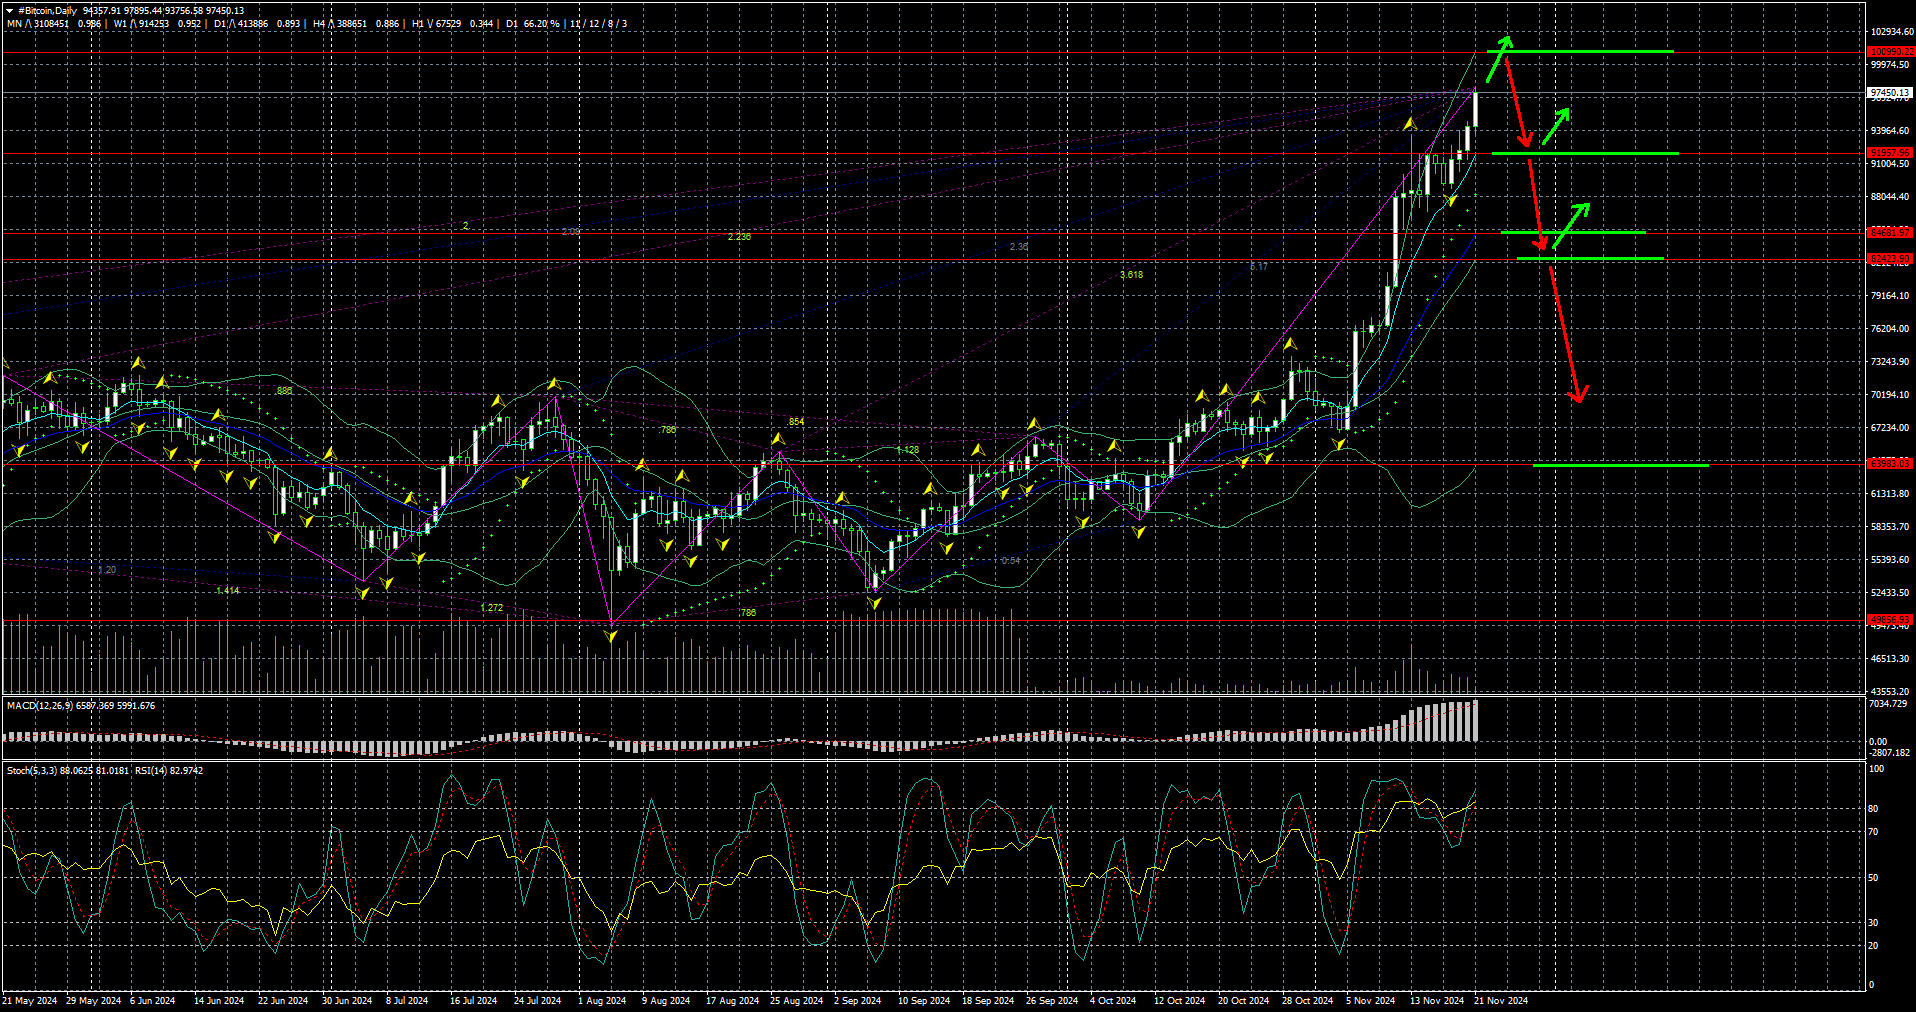Click the 21 Nov 2024 date label
1916x1012 pixels.
pyautogui.click(x=1501, y=1001)
